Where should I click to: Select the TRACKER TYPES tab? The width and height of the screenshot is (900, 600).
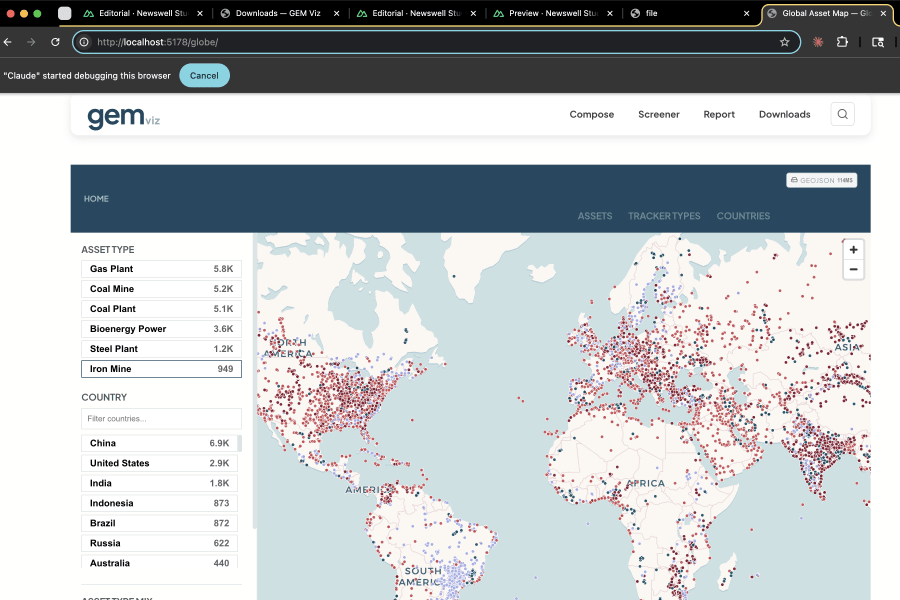(664, 216)
